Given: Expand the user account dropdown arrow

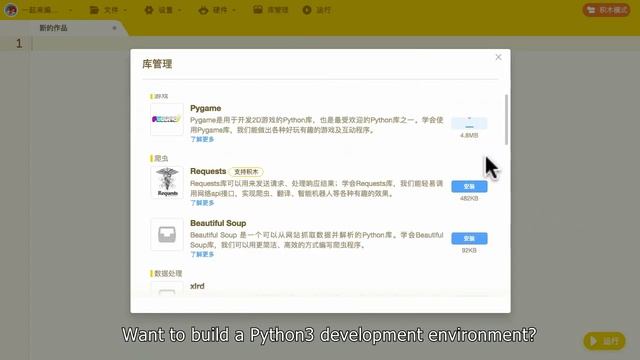Looking at the screenshot, I should pos(70,10).
